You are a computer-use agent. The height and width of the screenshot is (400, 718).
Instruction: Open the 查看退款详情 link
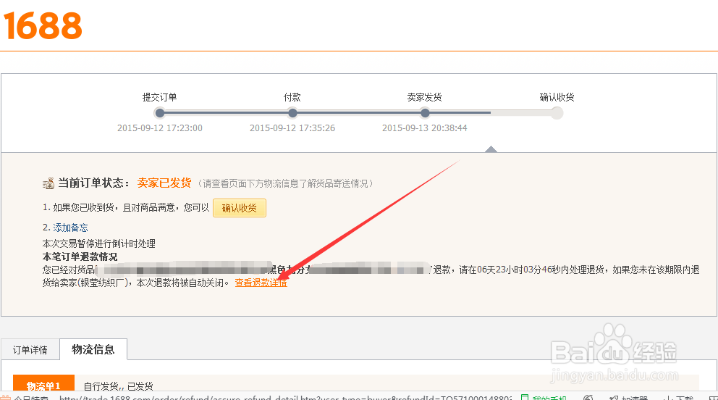point(261,283)
